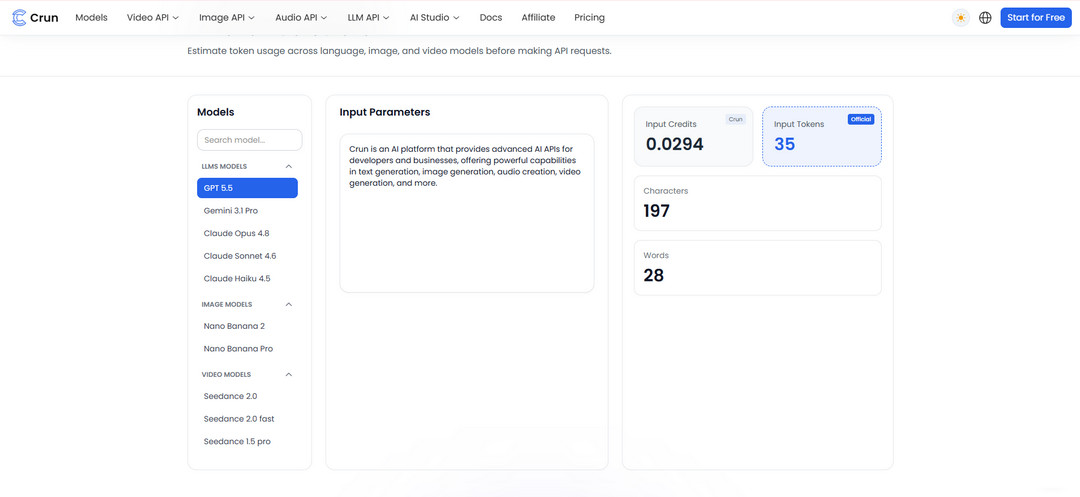Select the Nano Banana 2 model
Image resolution: width=1080 pixels, height=497 pixels.
point(247,326)
